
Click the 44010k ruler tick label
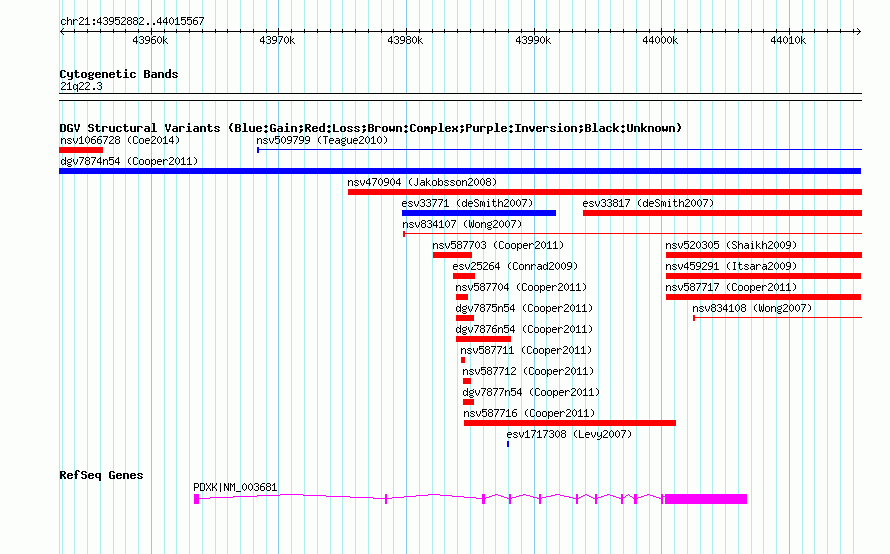(788, 40)
